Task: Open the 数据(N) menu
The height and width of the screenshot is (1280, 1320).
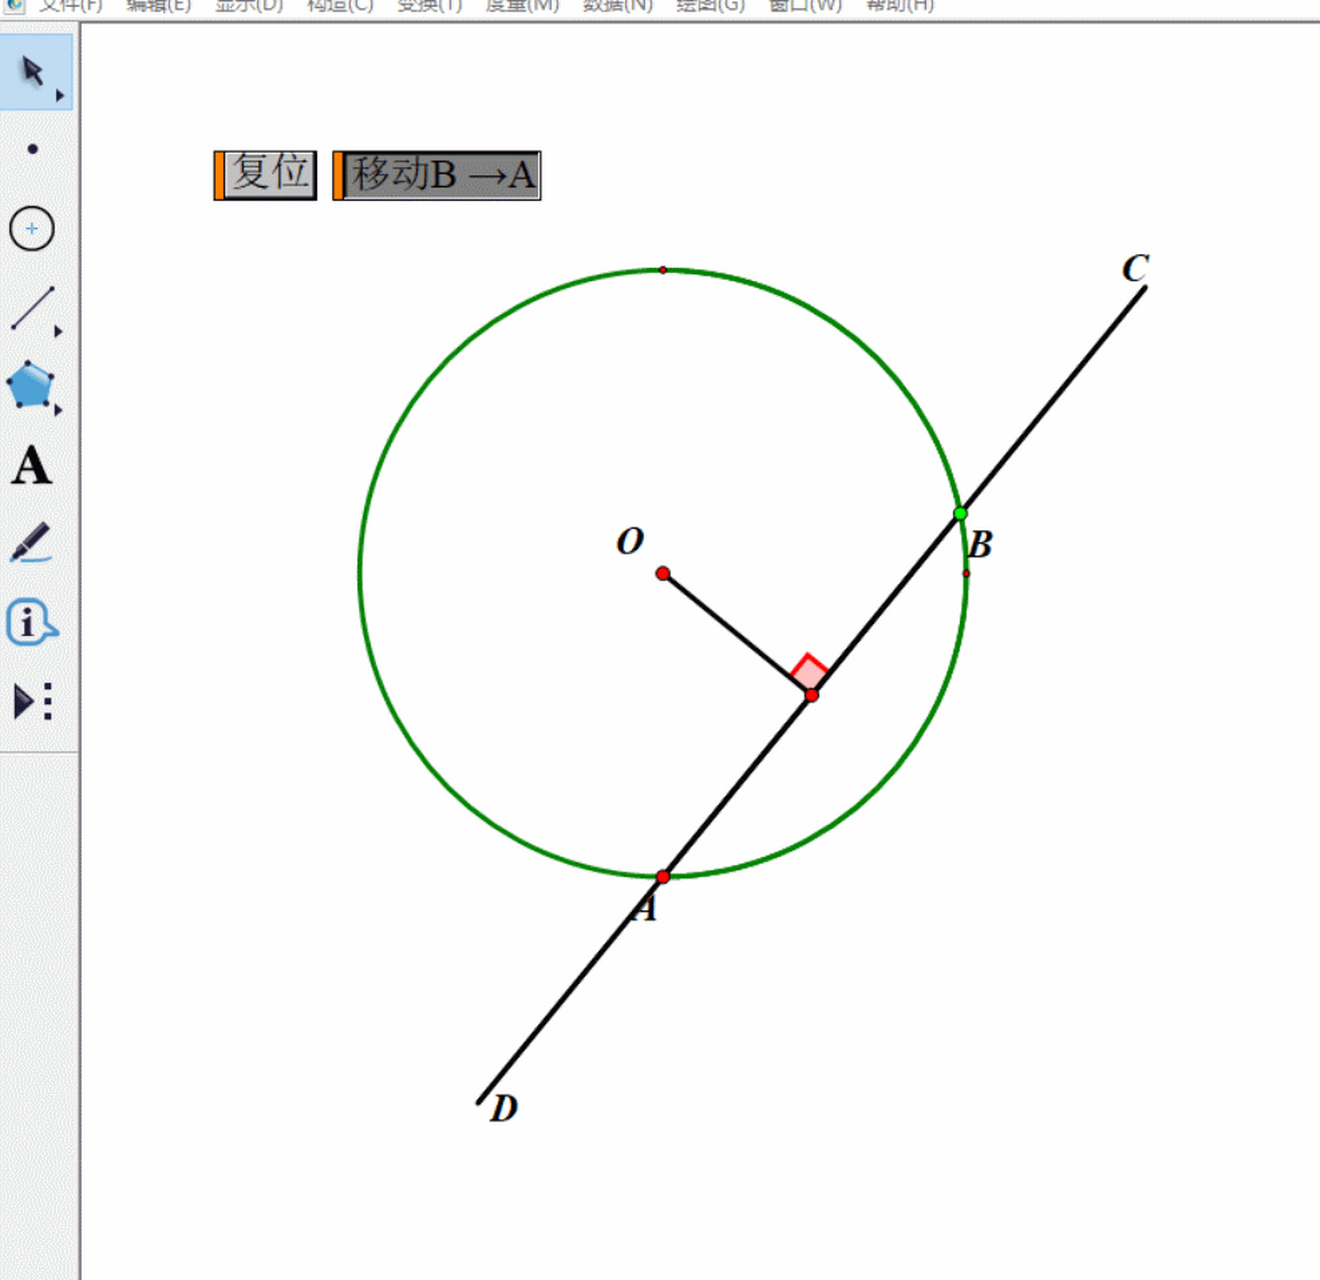Action: coord(618,5)
